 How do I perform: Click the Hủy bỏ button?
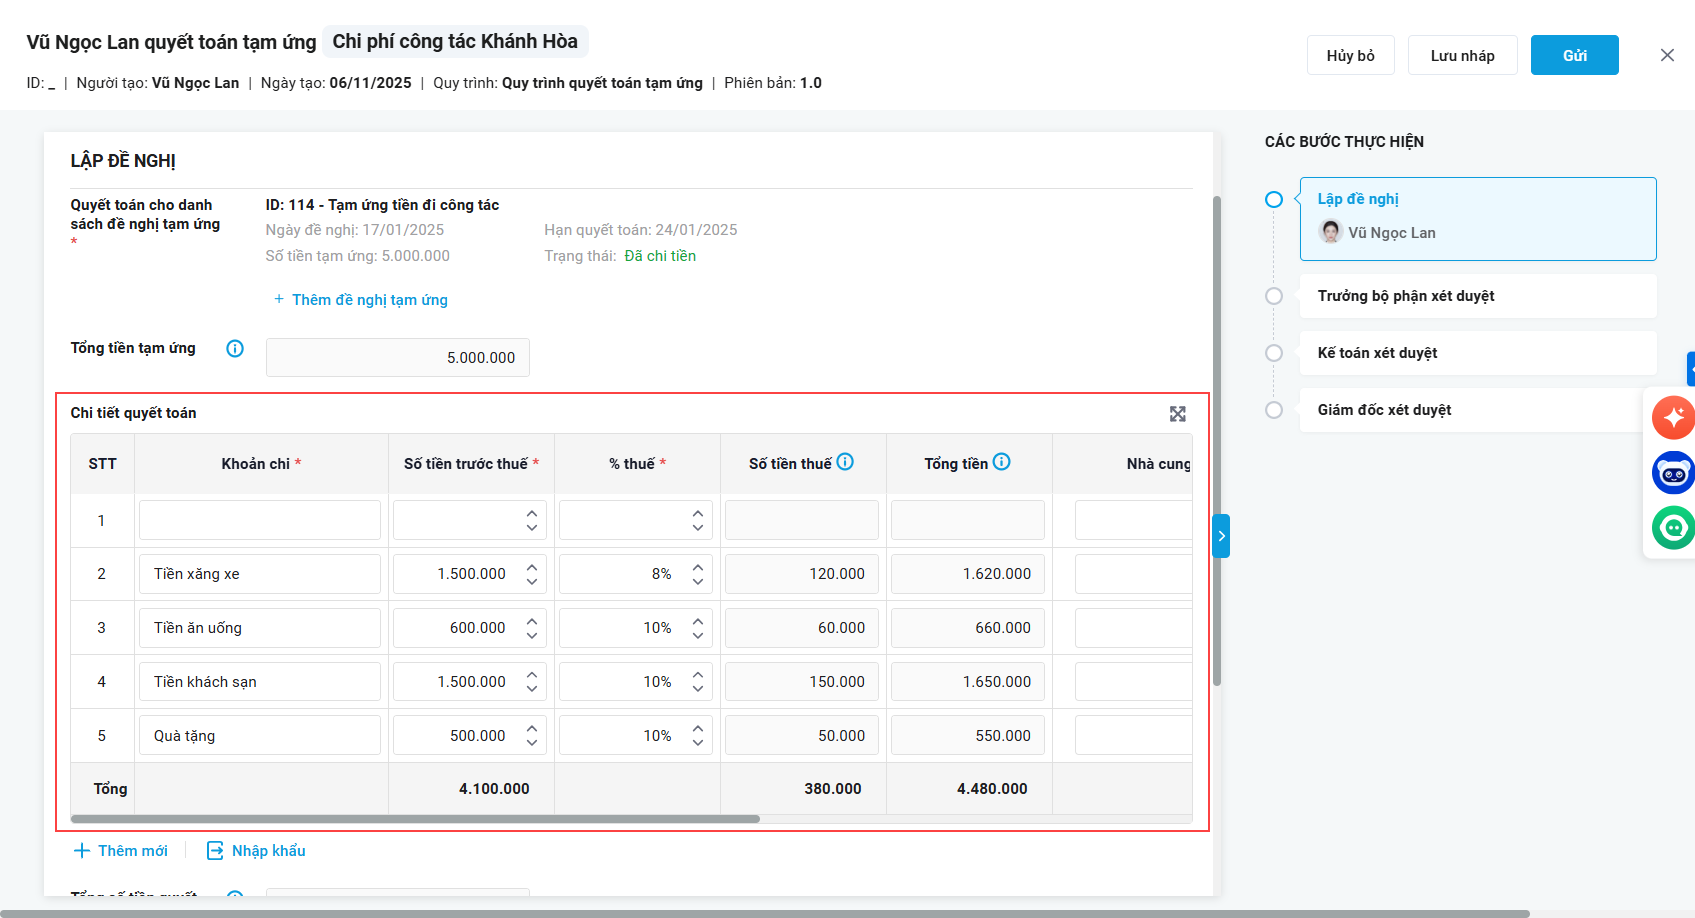pos(1351,55)
